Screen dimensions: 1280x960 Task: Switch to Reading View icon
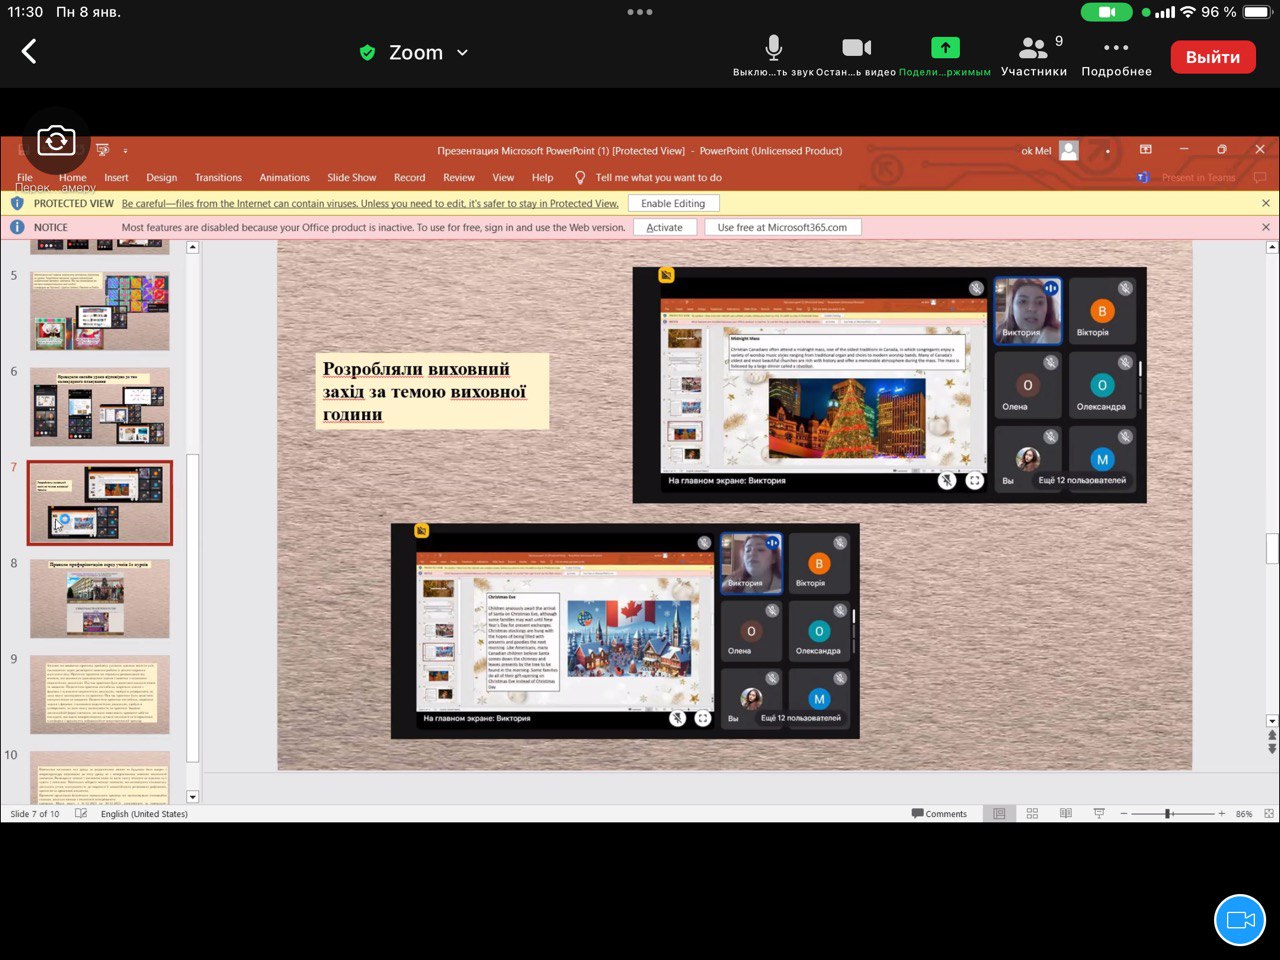click(1066, 814)
